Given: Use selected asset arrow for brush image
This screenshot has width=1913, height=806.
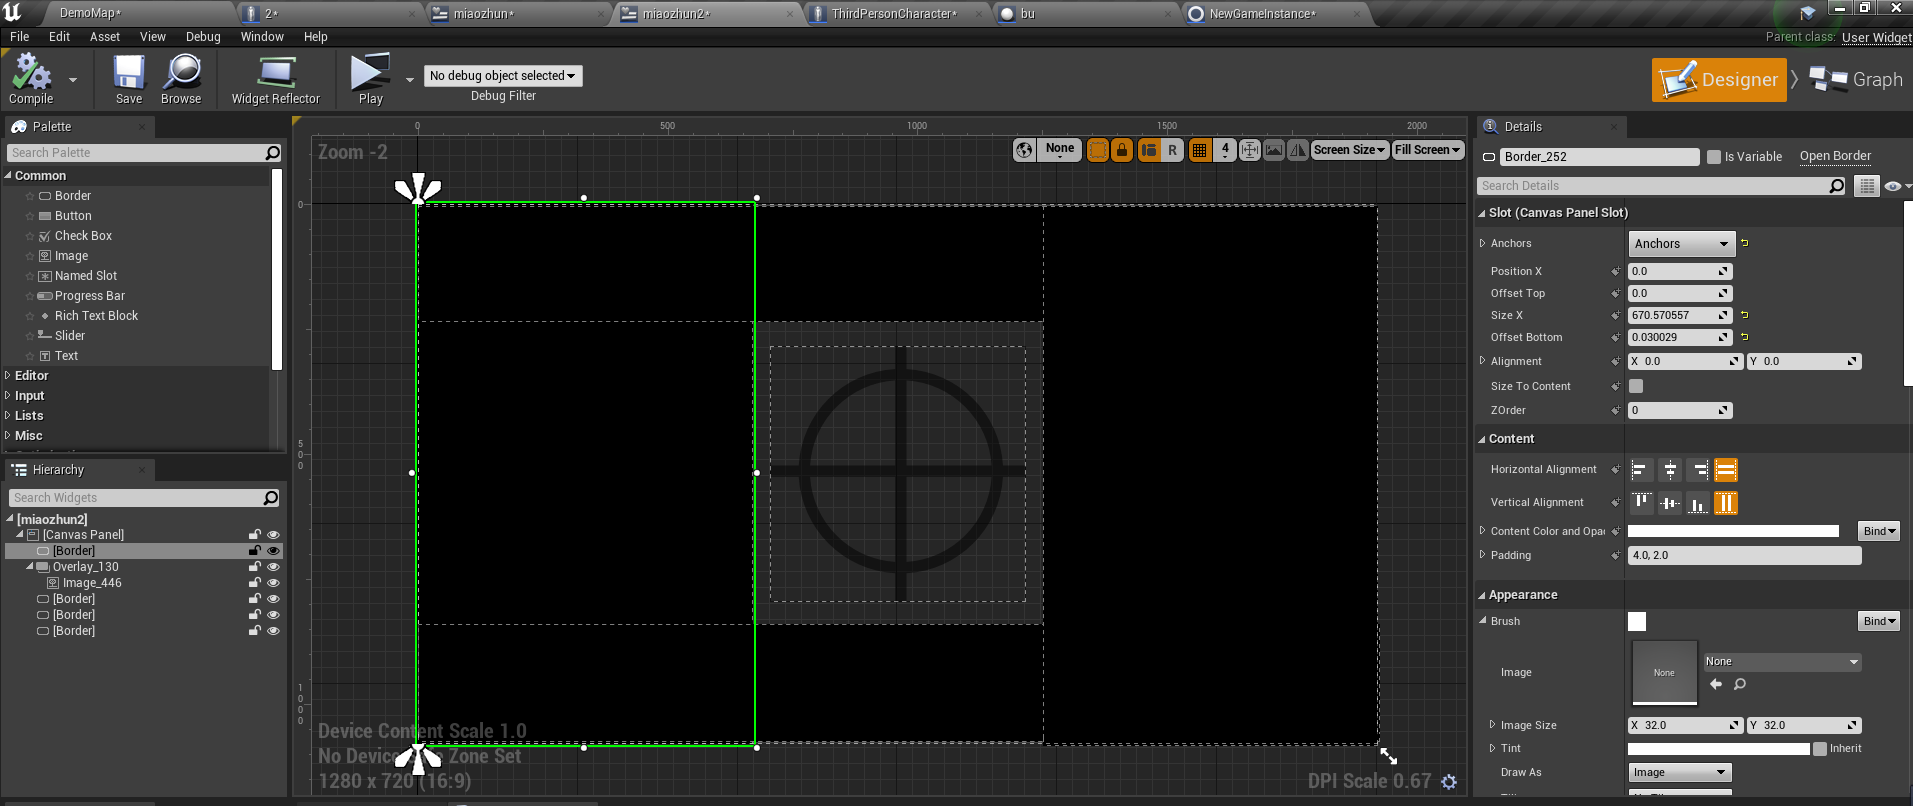Looking at the screenshot, I should coord(1716,684).
